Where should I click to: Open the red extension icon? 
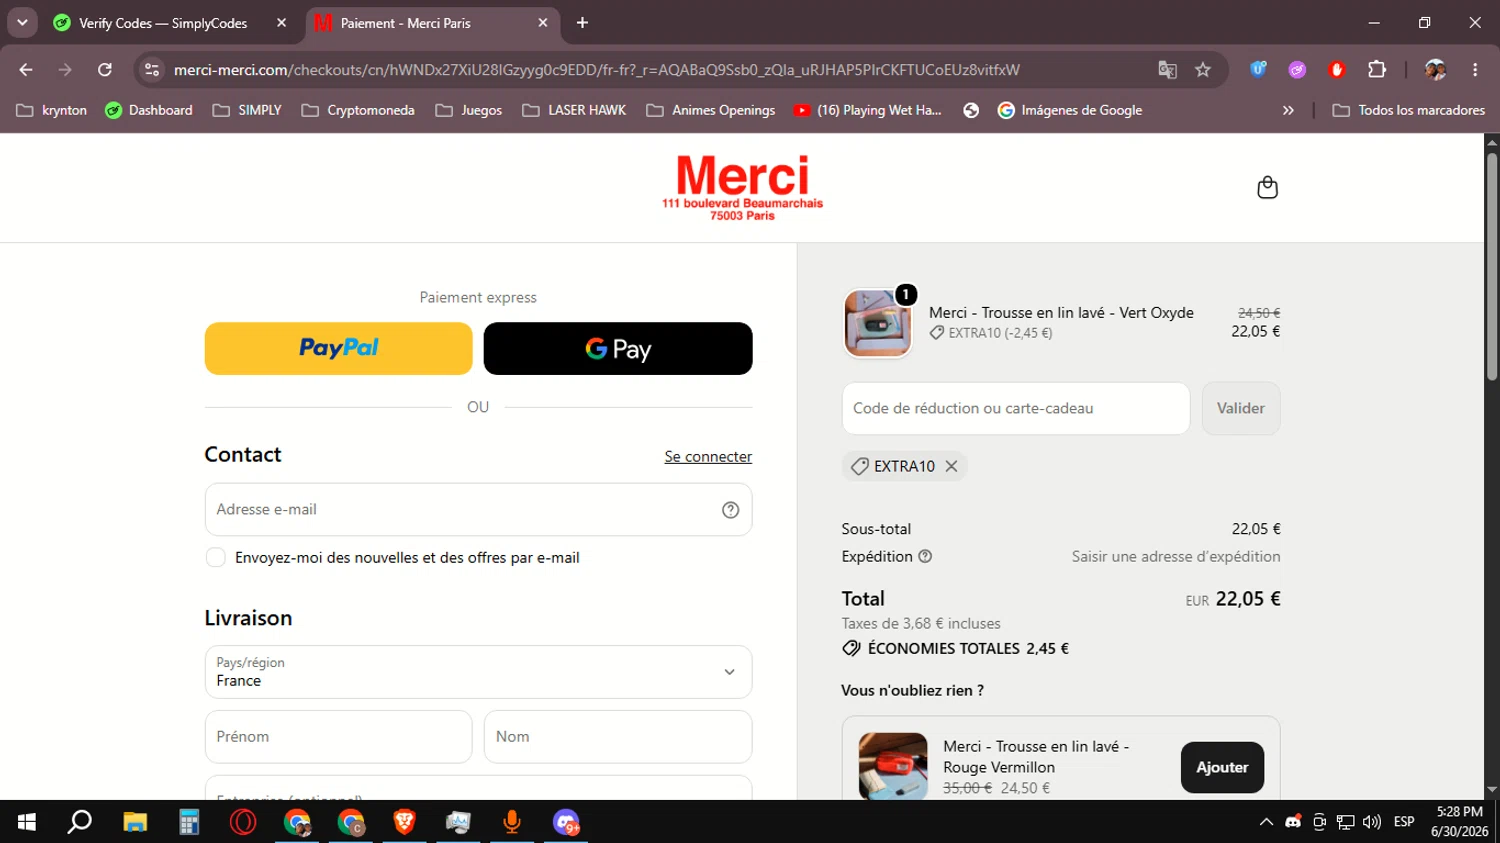tap(1337, 70)
